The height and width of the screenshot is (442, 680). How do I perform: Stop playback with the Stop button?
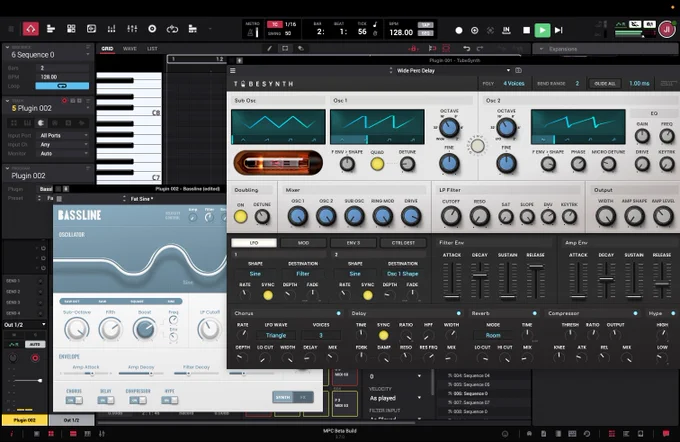[526, 30]
